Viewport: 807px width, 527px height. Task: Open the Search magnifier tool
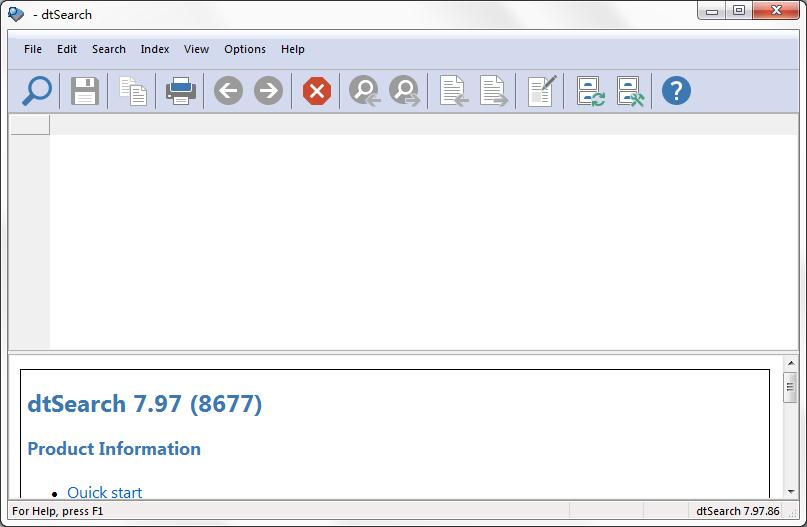click(37, 91)
